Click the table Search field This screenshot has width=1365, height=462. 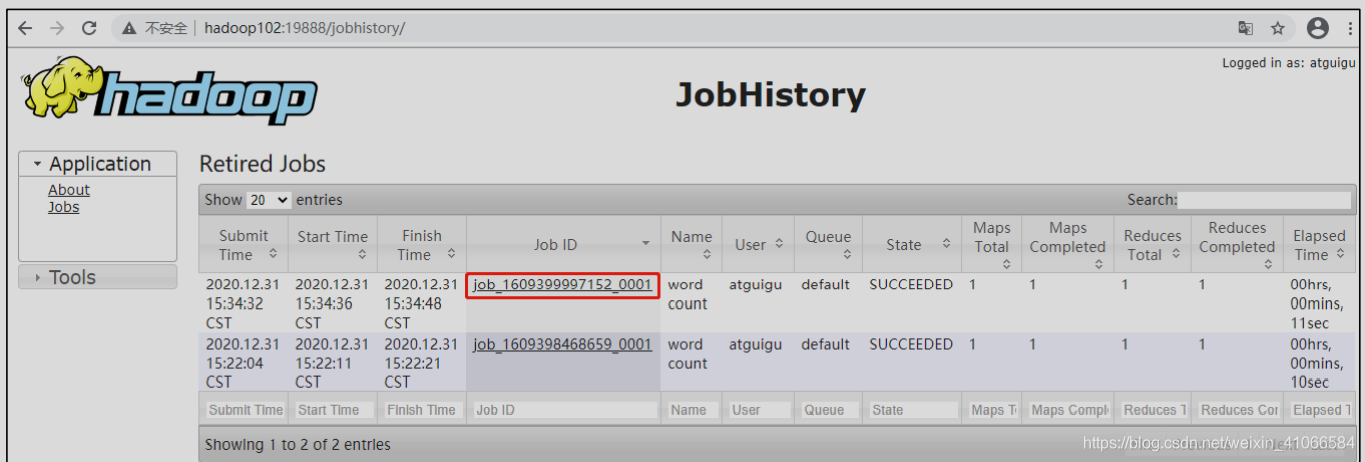1266,200
